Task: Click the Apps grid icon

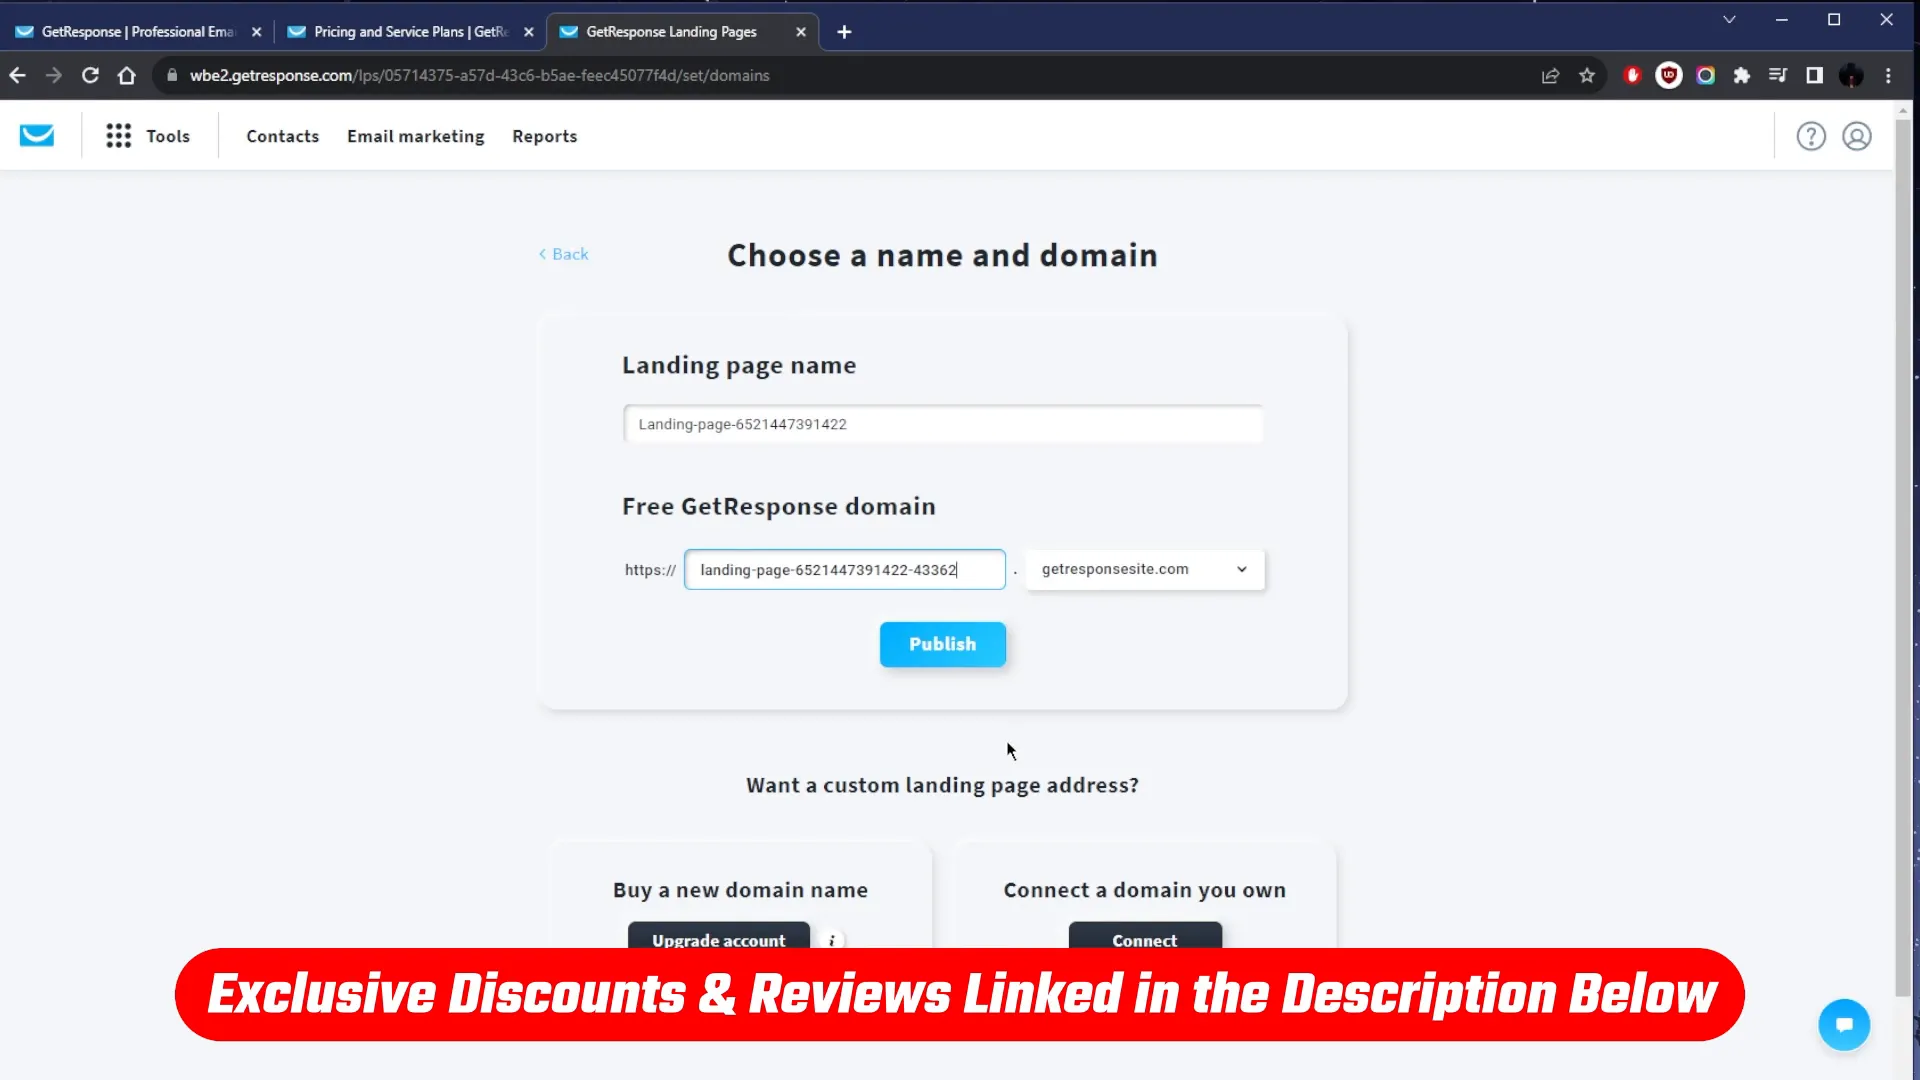Action: tap(117, 136)
